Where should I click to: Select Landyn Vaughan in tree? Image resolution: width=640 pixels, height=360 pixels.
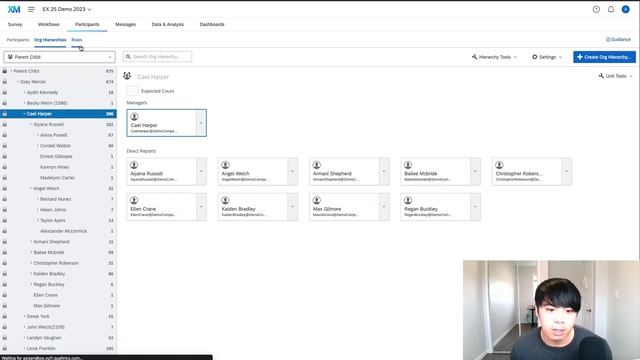coord(44,338)
